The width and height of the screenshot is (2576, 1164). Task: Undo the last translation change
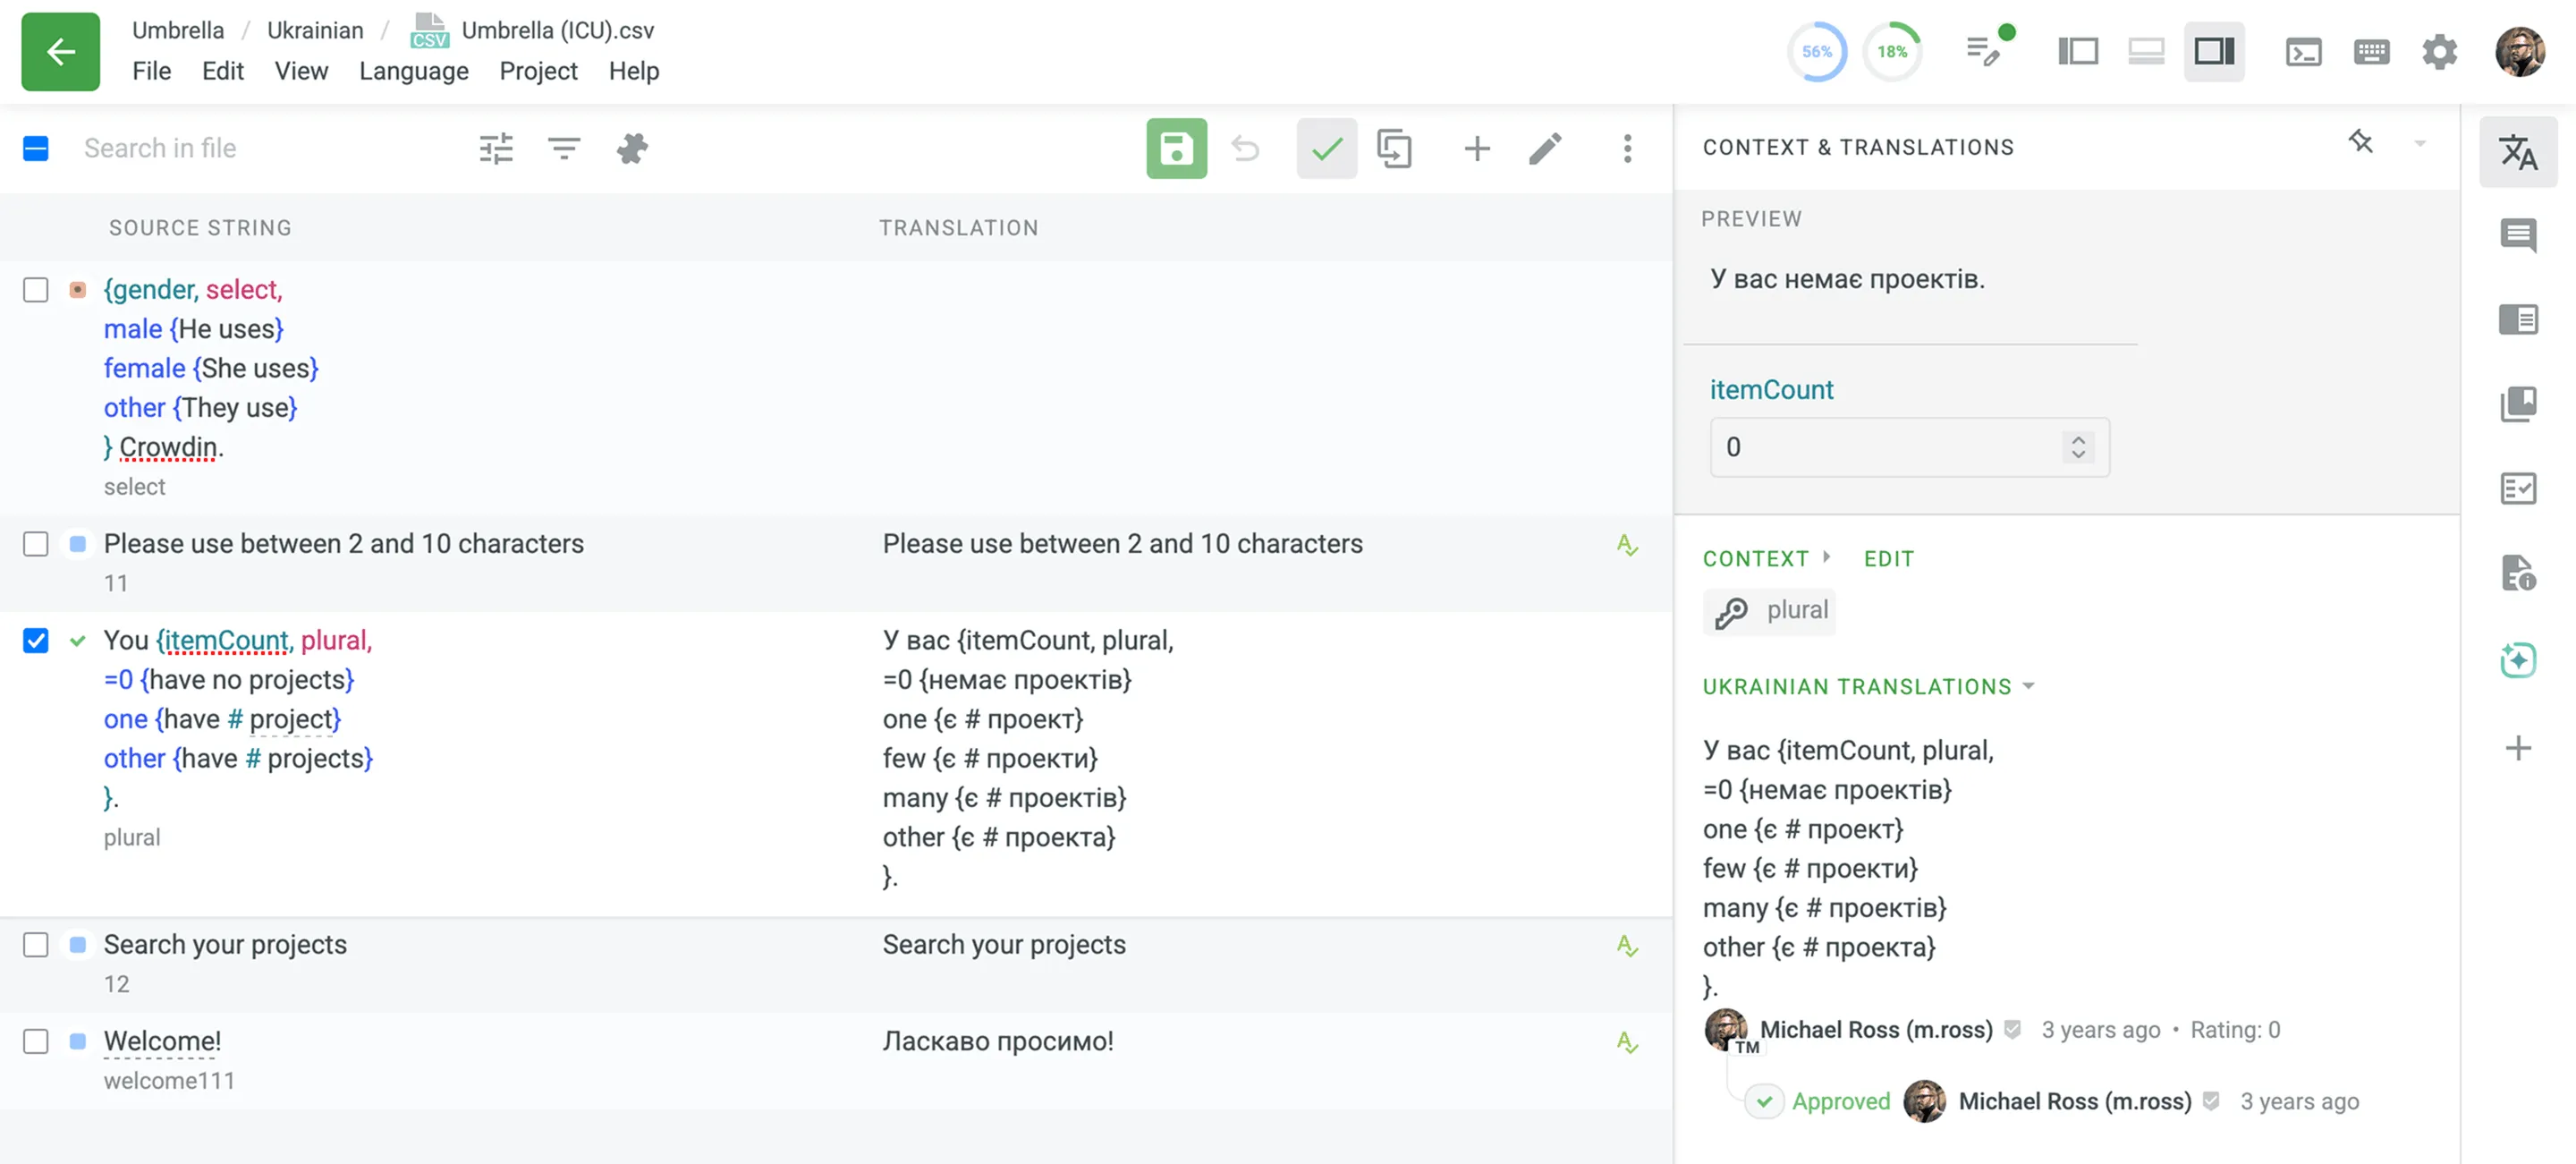(x=1245, y=148)
